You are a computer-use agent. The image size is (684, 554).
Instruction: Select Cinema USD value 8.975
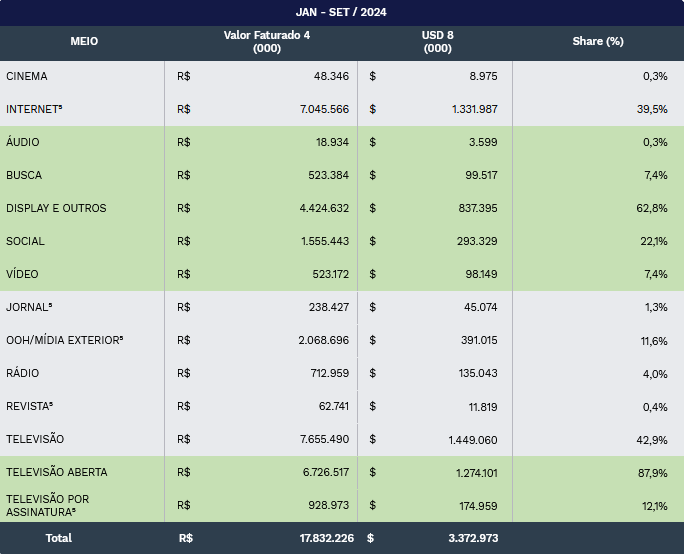(483, 76)
